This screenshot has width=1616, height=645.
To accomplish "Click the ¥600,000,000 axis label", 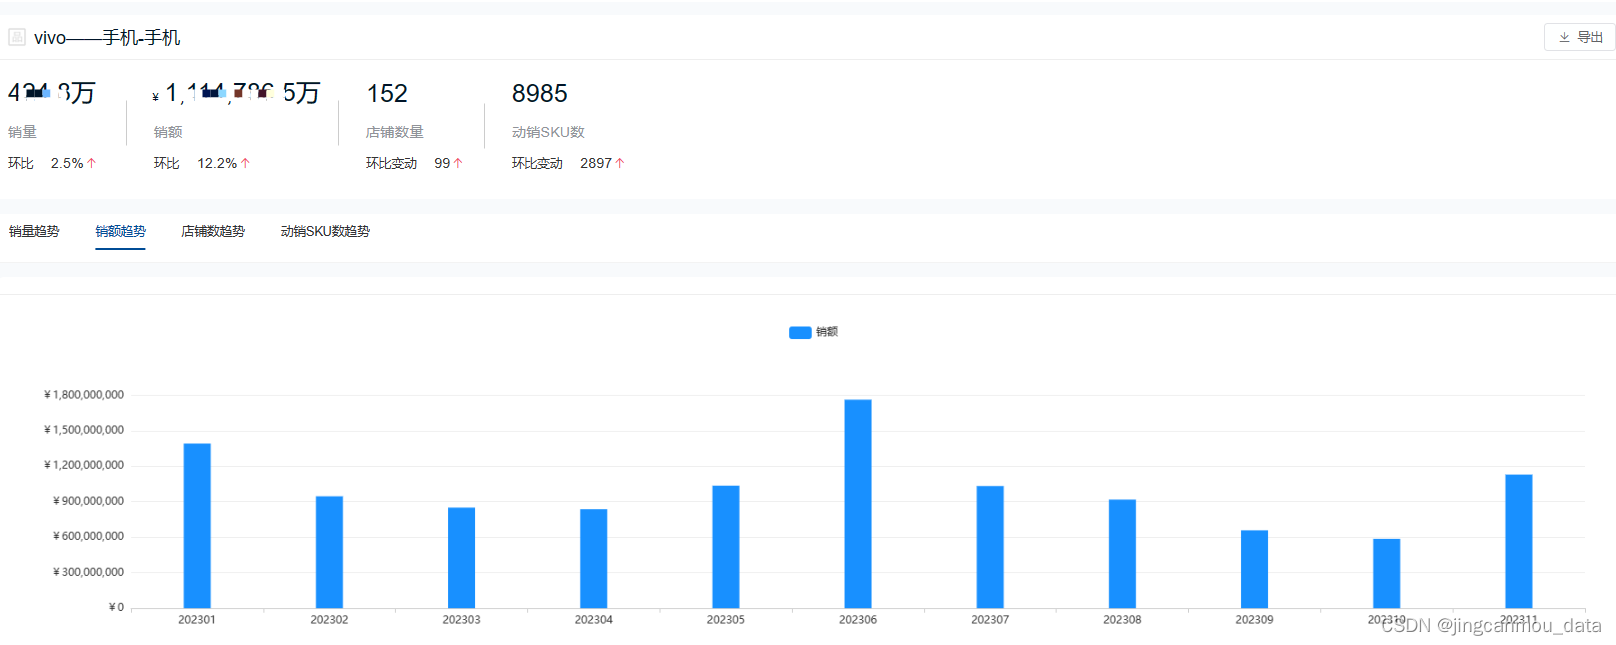I will (x=88, y=536).
